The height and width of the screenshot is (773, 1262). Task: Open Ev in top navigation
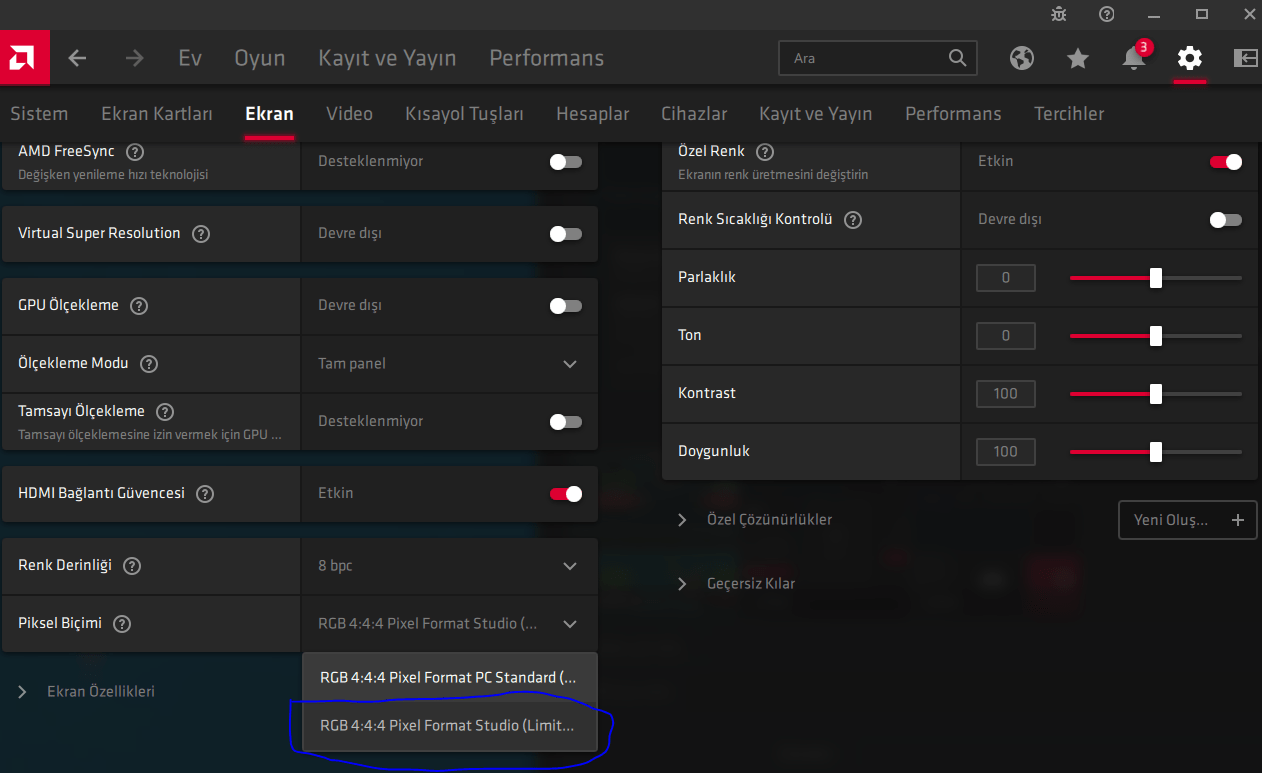click(190, 58)
